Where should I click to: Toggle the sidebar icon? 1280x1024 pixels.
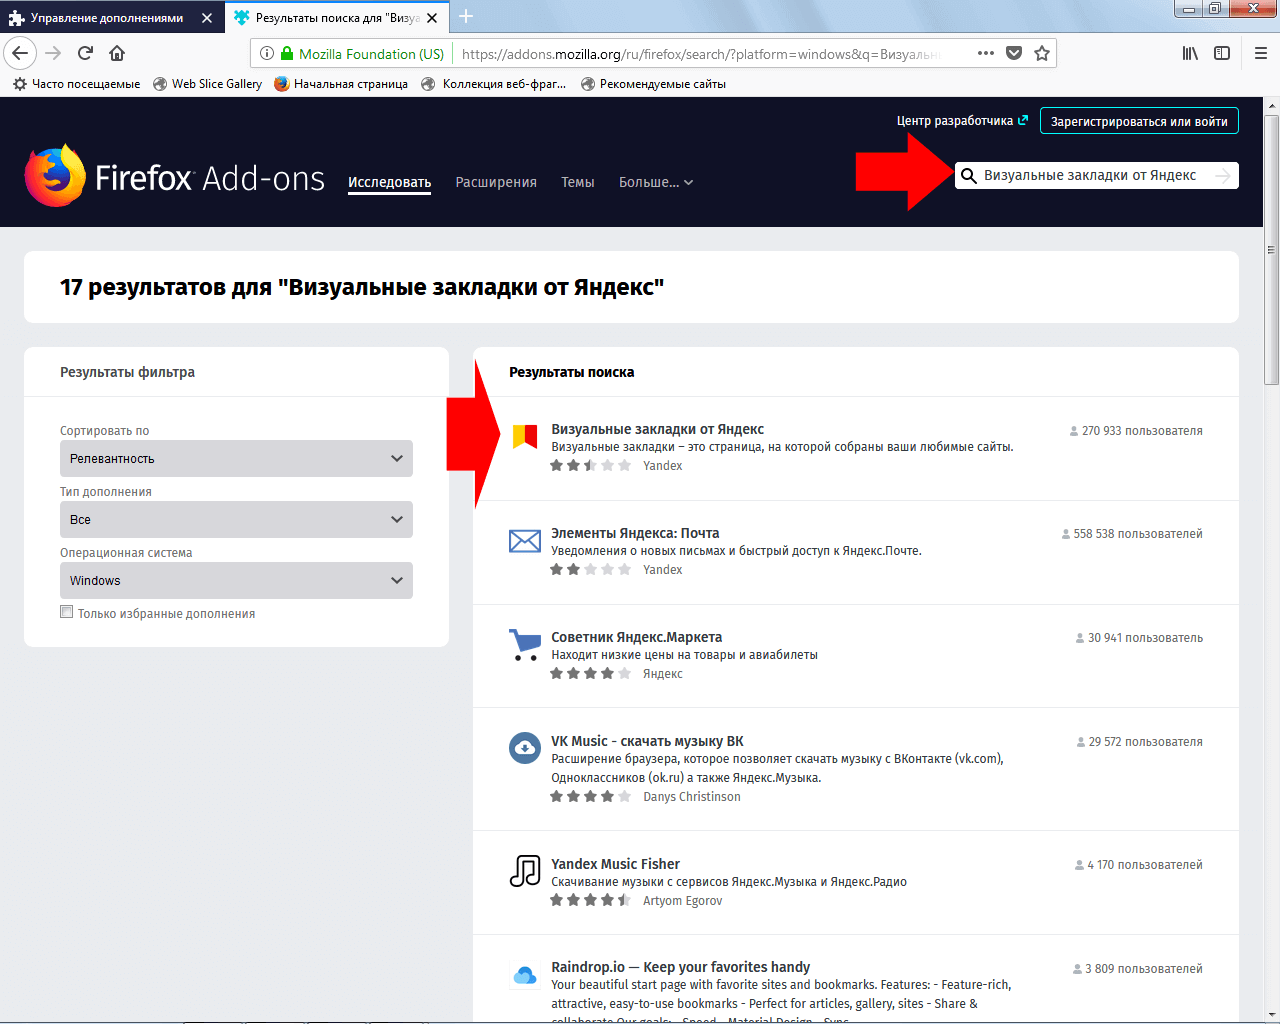click(1222, 53)
